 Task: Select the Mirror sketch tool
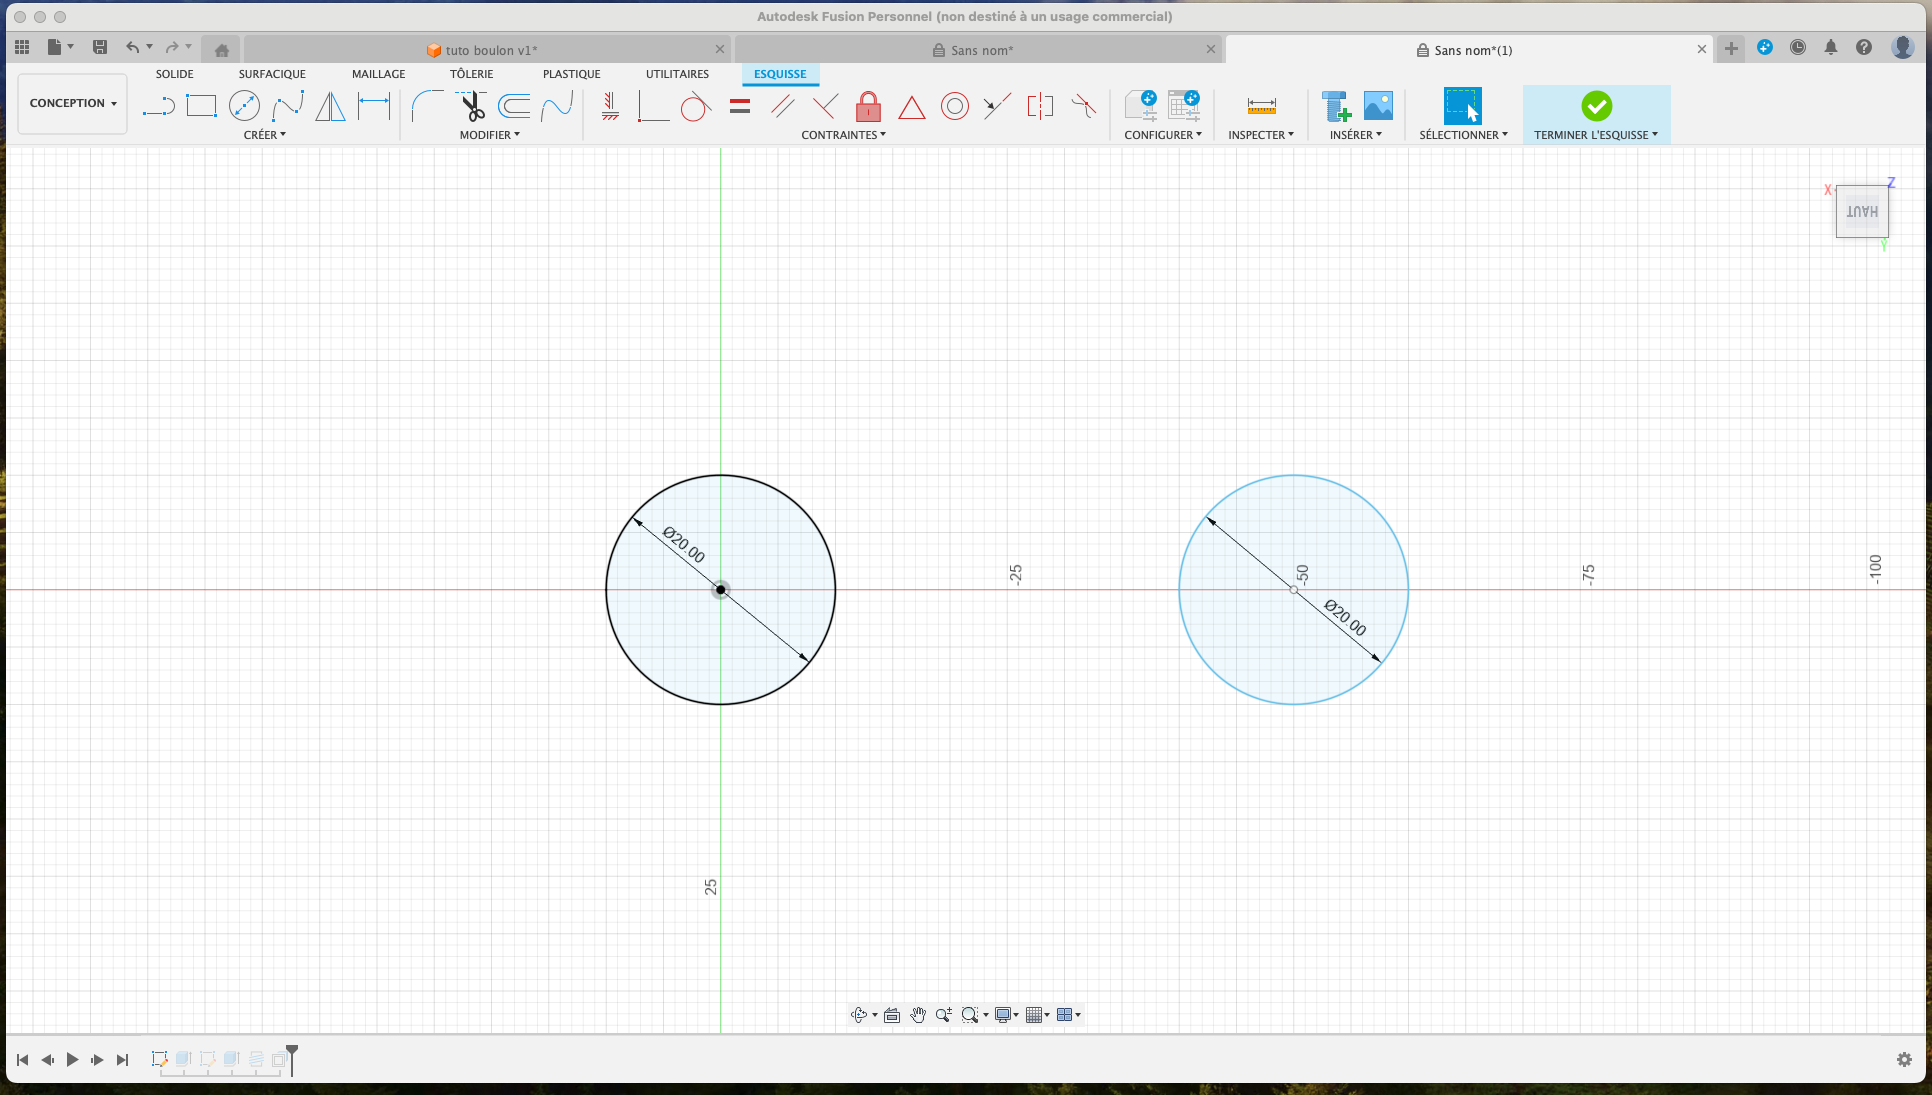pos(330,106)
